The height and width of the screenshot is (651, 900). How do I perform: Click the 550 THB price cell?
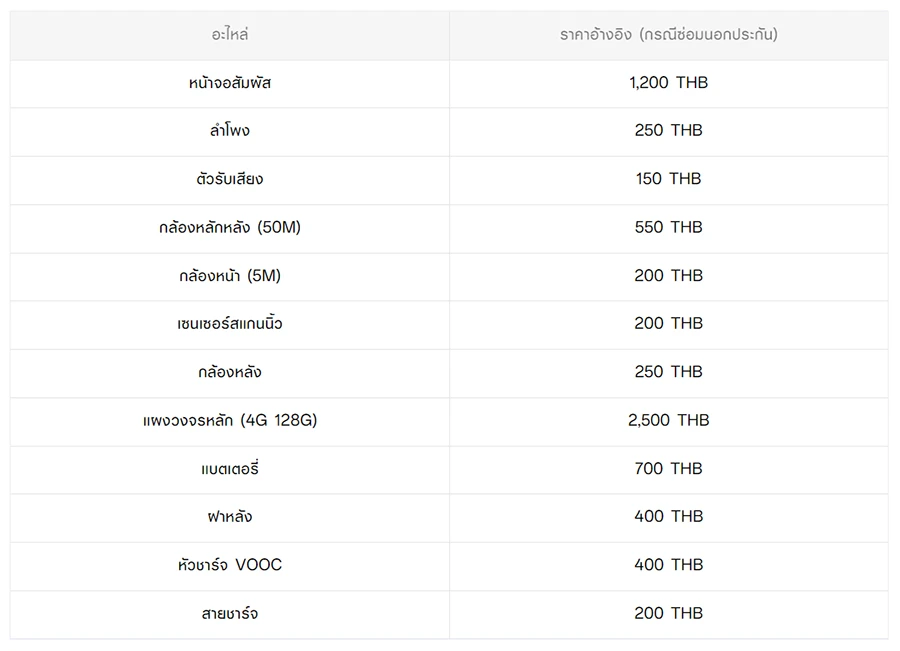click(668, 227)
